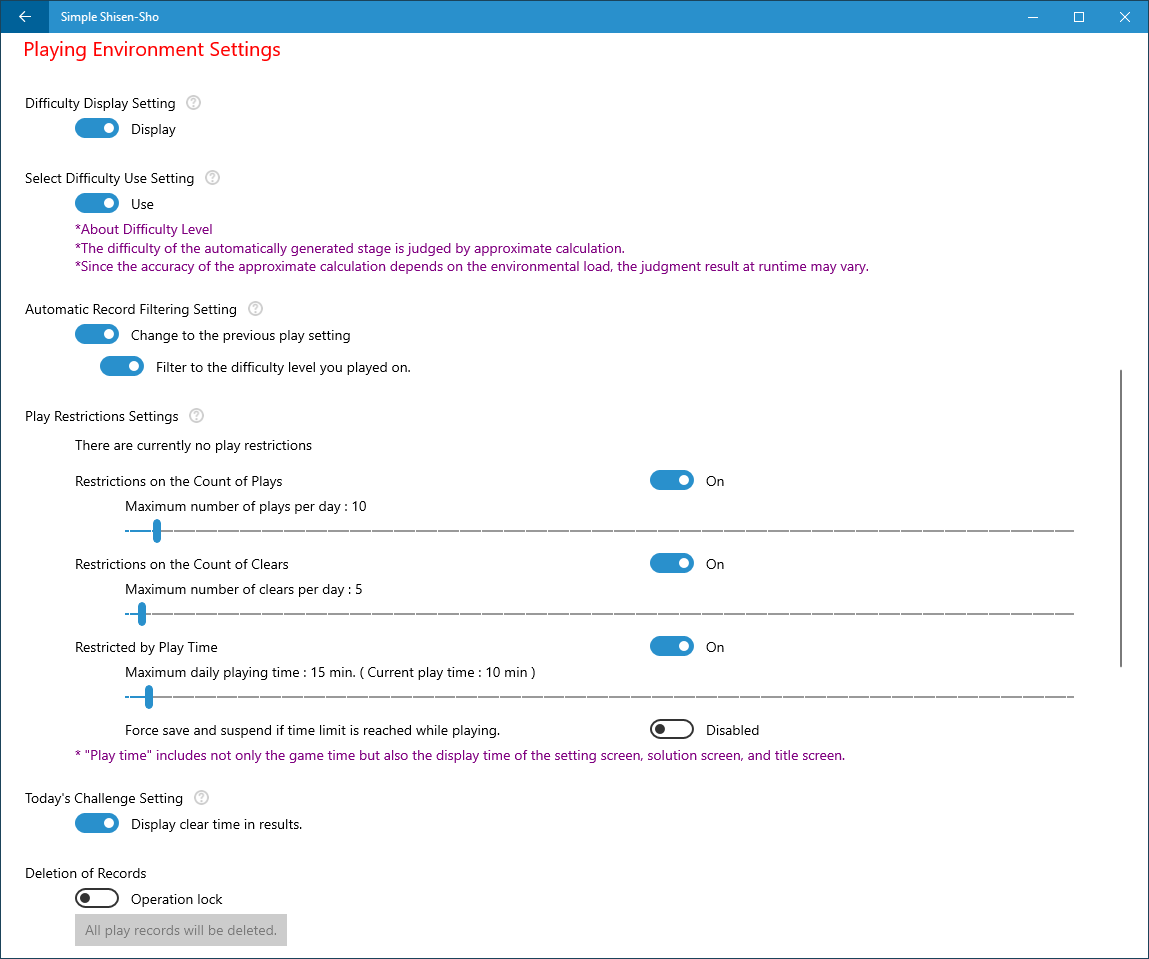The width and height of the screenshot is (1149, 959).
Task: Click 'Maximum number of clears per day : 5'
Action: tap(243, 589)
